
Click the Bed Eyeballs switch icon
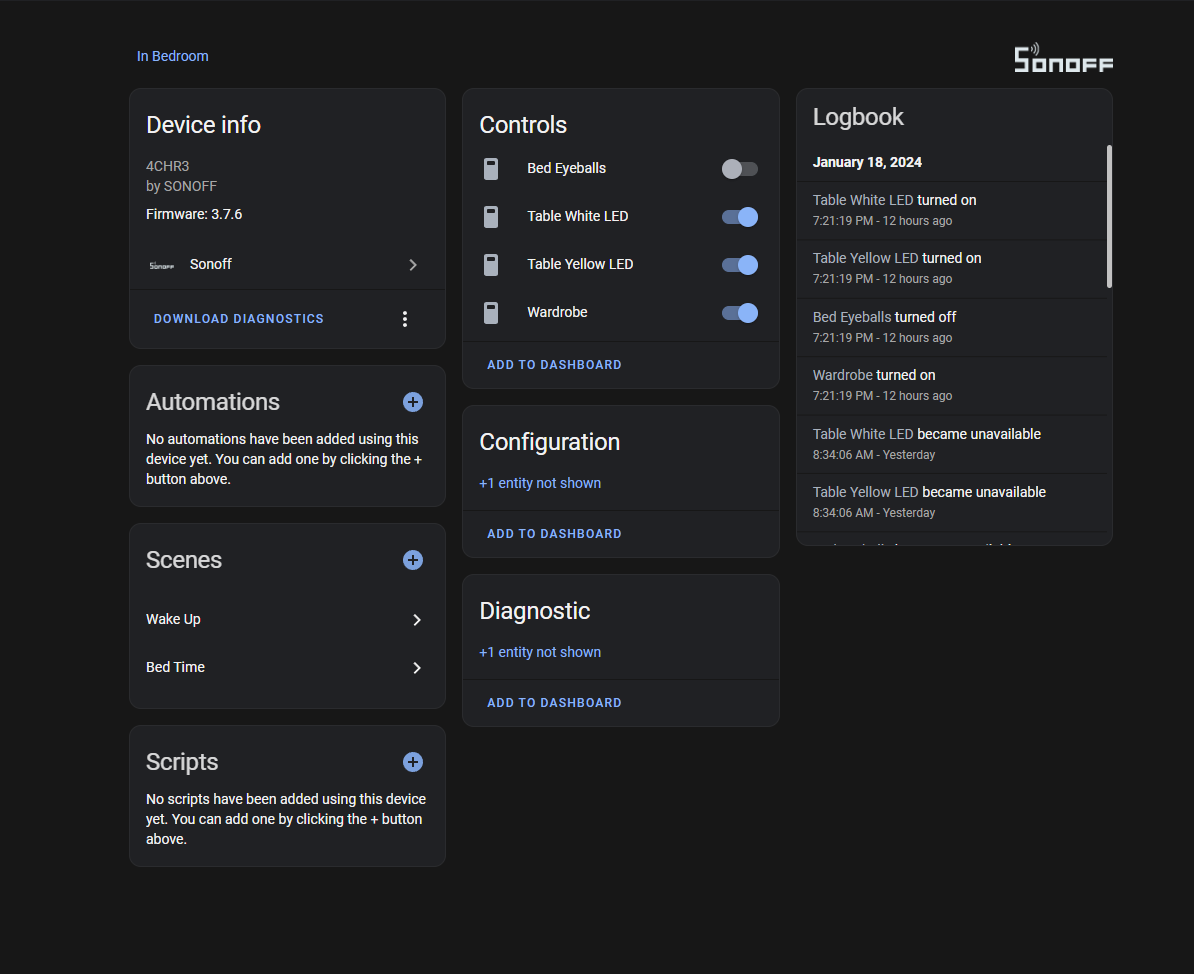pyautogui.click(x=491, y=169)
